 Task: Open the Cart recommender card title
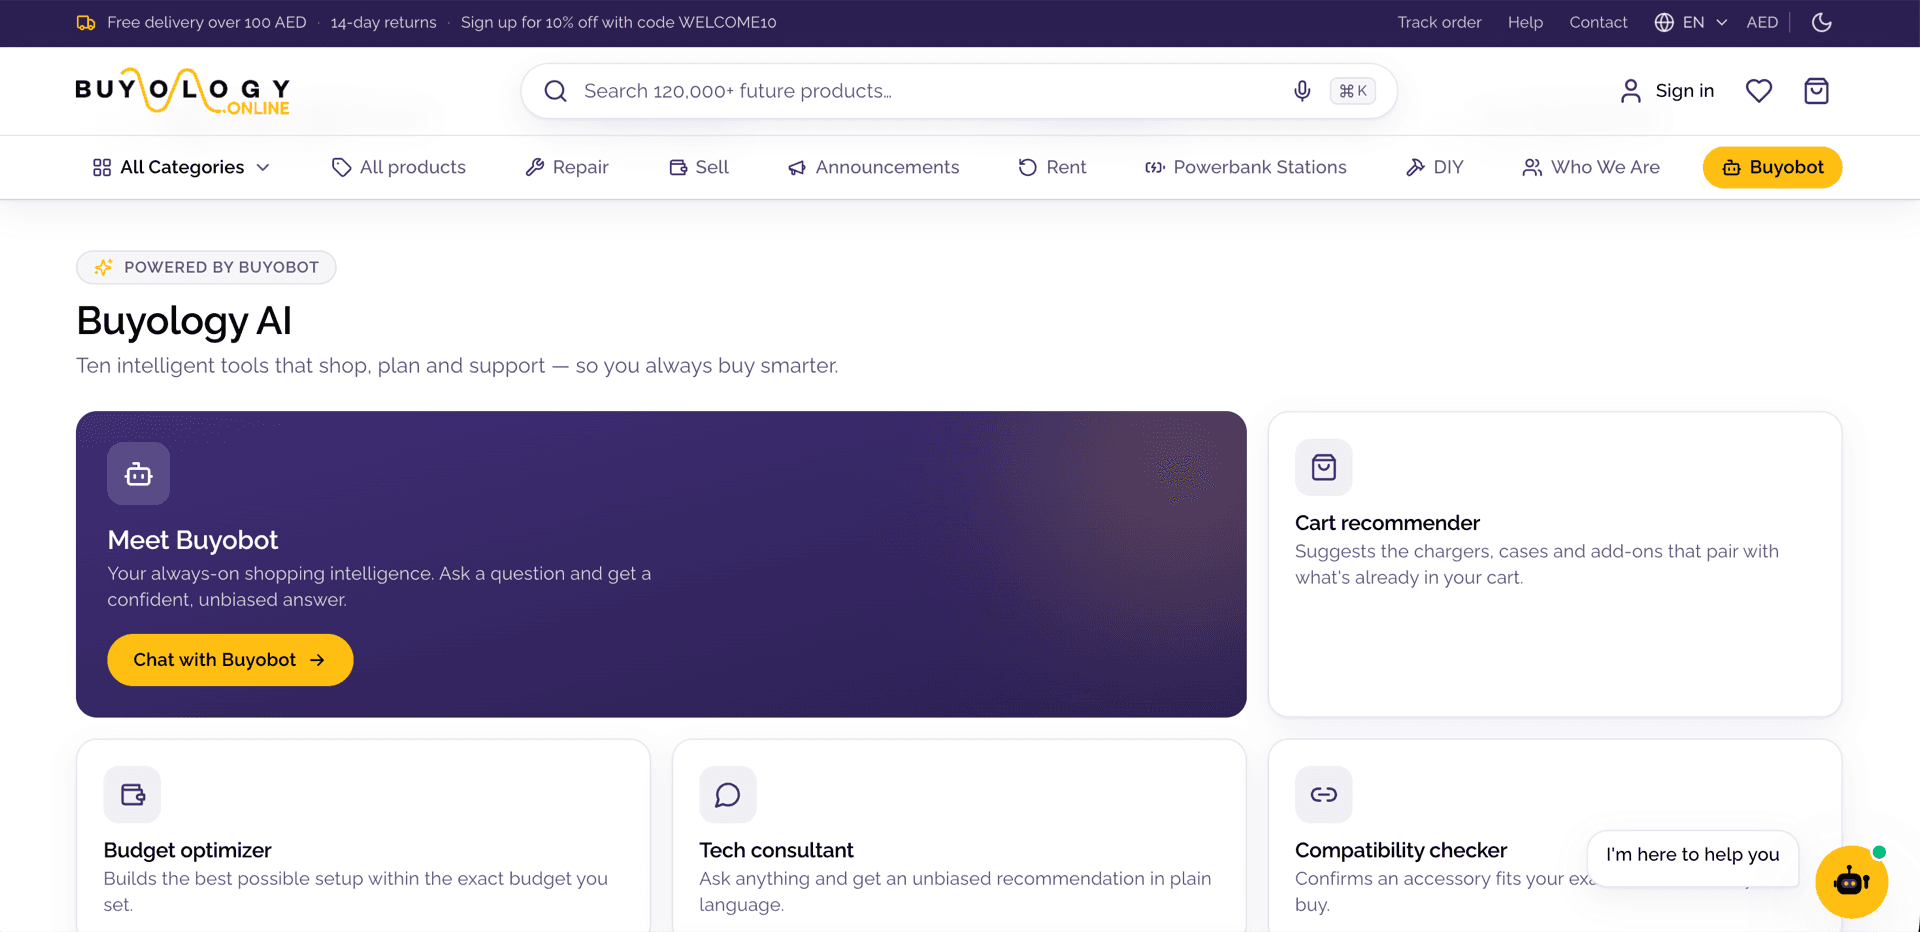(1387, 523)
